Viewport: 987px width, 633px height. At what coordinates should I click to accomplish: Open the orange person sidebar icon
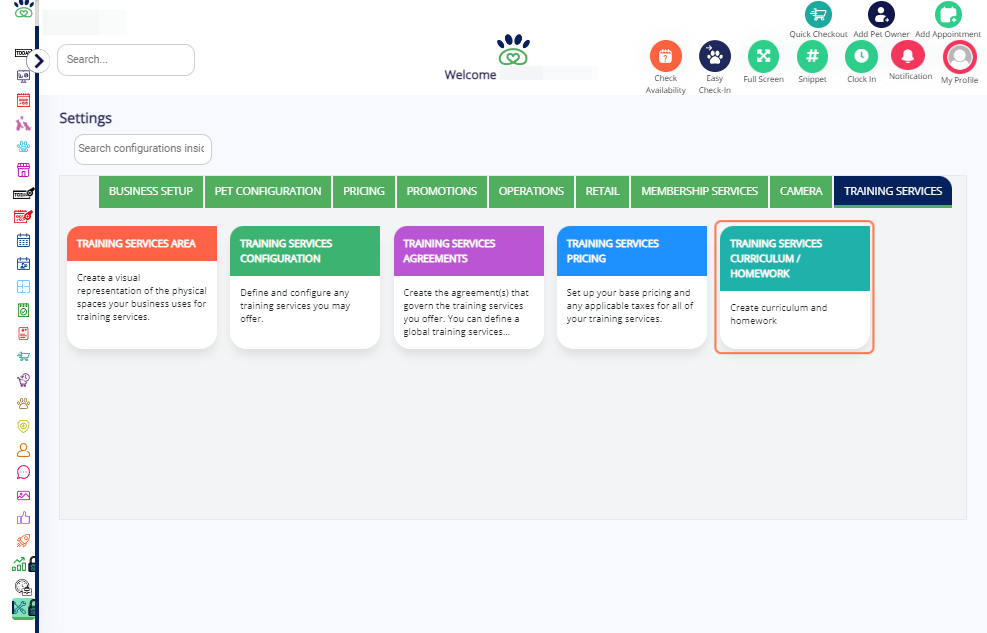click(23, 450)
